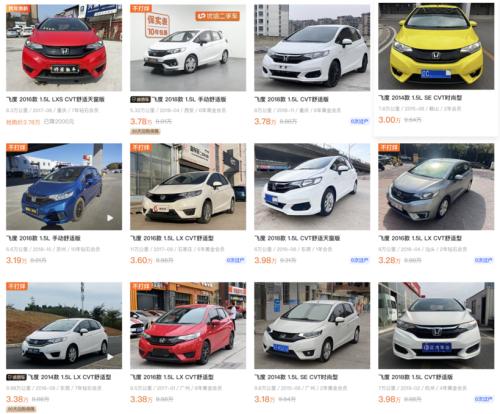Click the orange corner badge on the red 3.38万 Fit photo
Image resolution: width=500 pixels, height=414 pixels.
coord(141,286)
